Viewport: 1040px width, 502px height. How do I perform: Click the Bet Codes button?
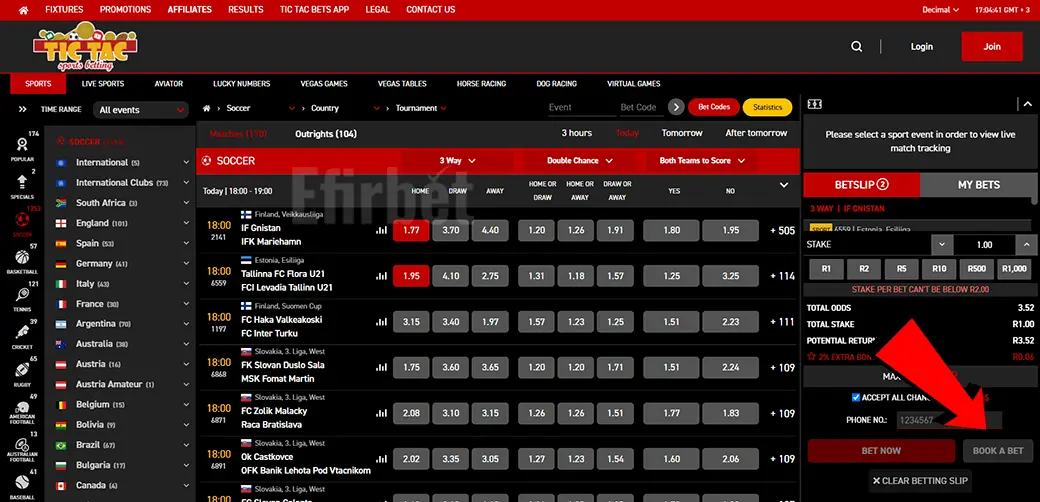coord(714,107)
